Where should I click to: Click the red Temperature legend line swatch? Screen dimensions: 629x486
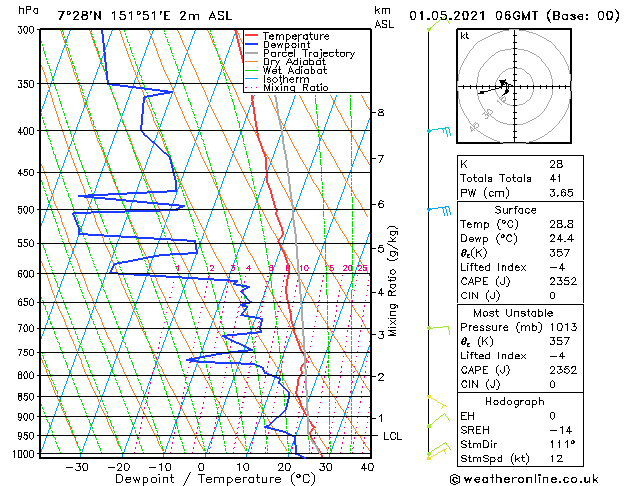[x=252, y=36]
